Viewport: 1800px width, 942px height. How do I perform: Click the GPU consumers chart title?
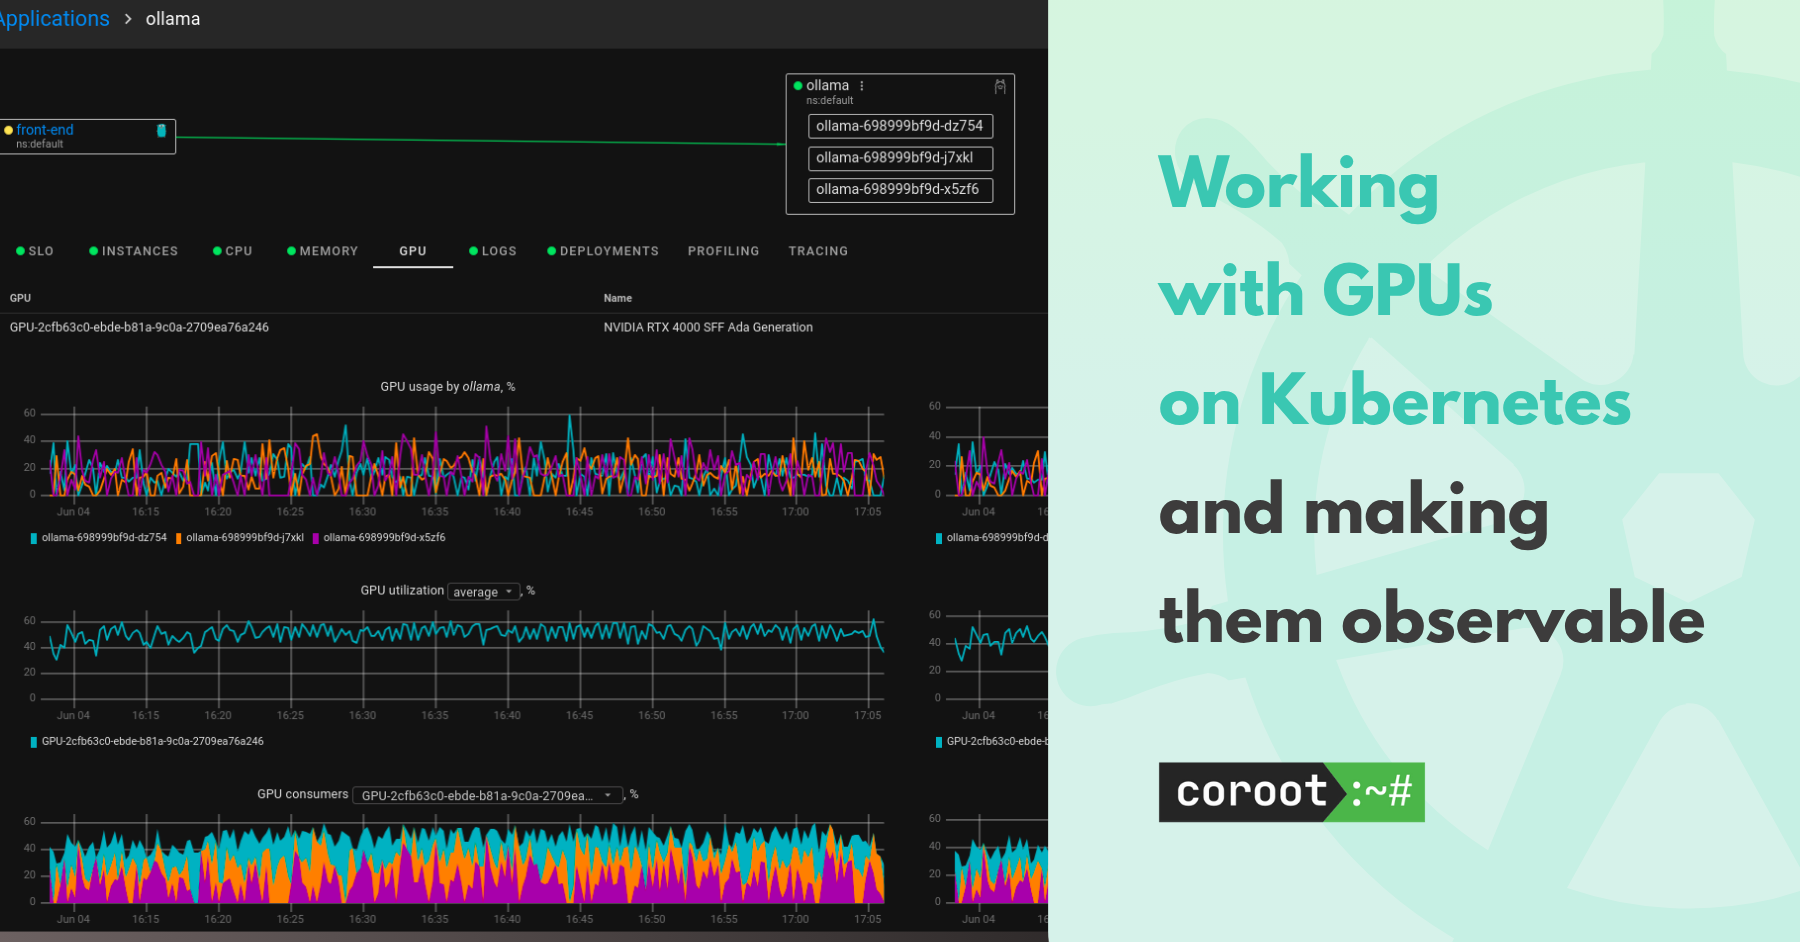pyautogui.click(x=302, y=794)
